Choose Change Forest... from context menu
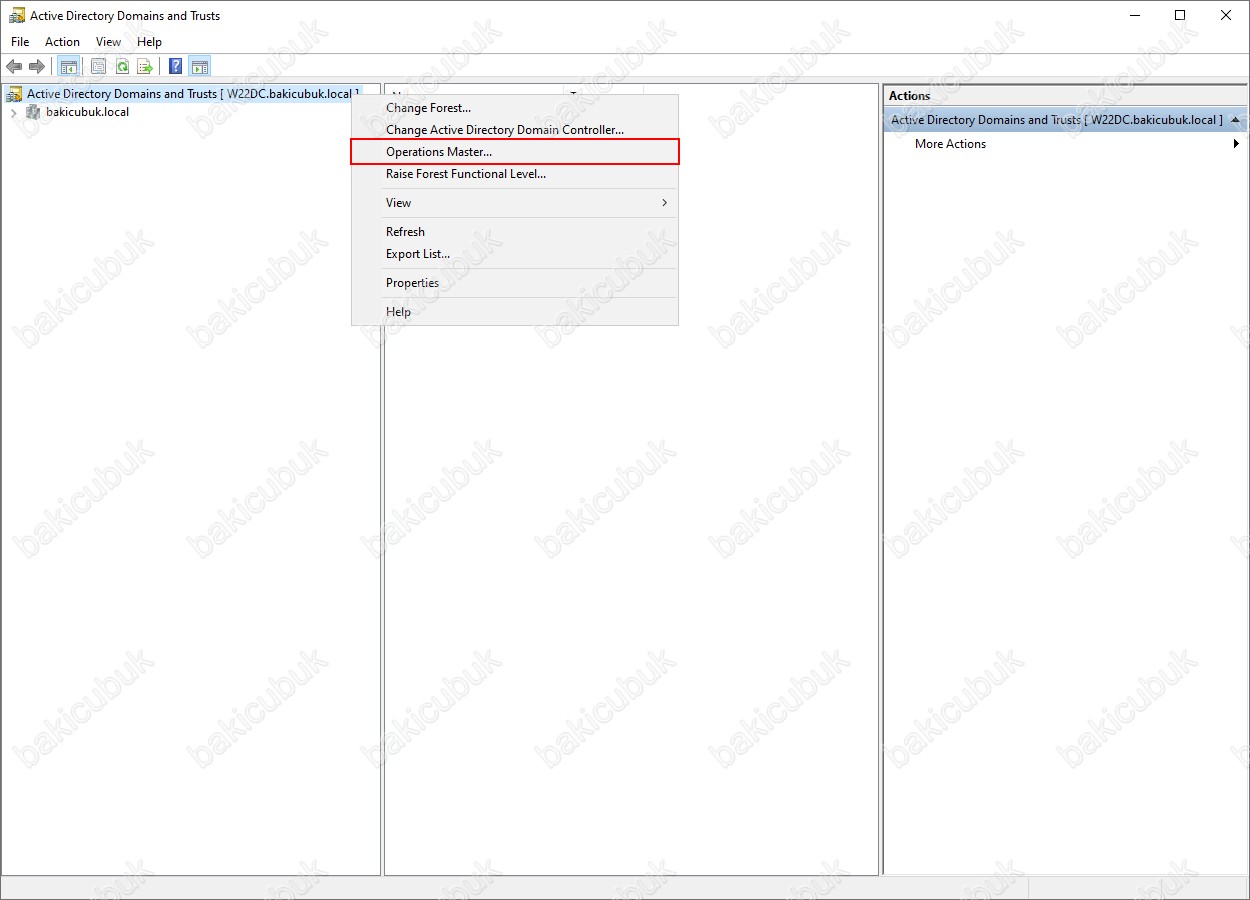The width and height of the screenshot is (1250, 900). click(515, 108)
